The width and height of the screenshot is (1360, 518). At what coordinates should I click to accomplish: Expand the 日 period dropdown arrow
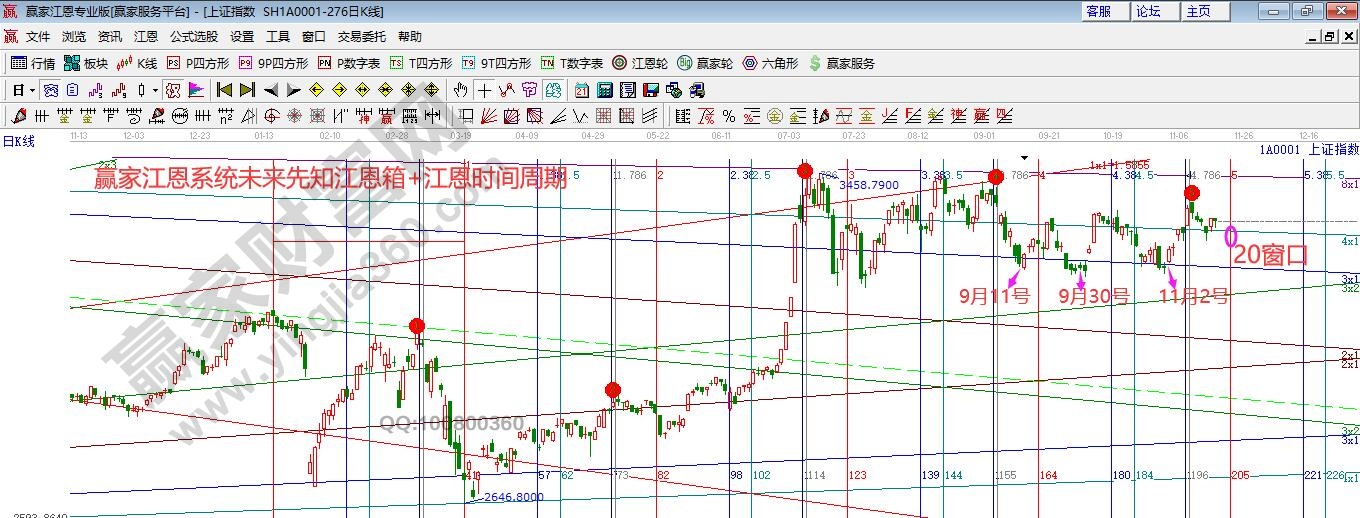31,90
